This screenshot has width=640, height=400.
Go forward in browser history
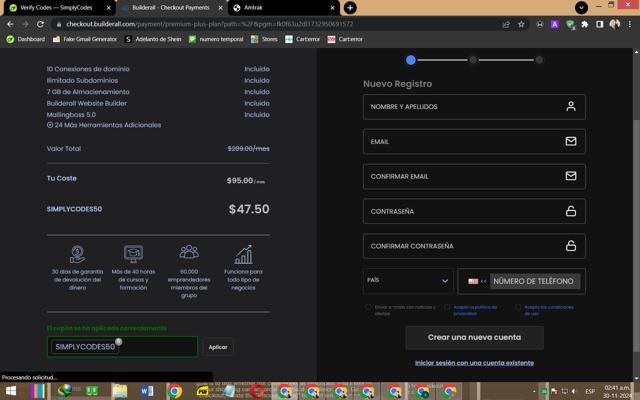25,24
